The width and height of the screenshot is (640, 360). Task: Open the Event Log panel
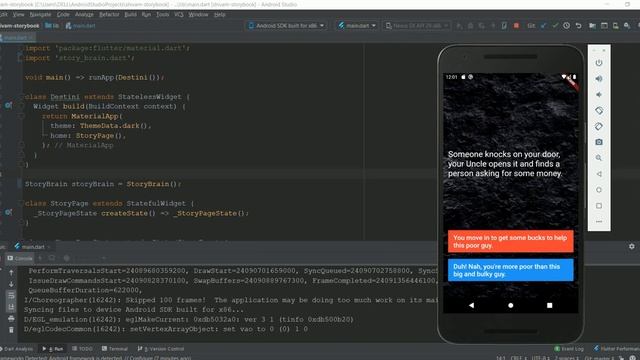[x=569, y=349]
